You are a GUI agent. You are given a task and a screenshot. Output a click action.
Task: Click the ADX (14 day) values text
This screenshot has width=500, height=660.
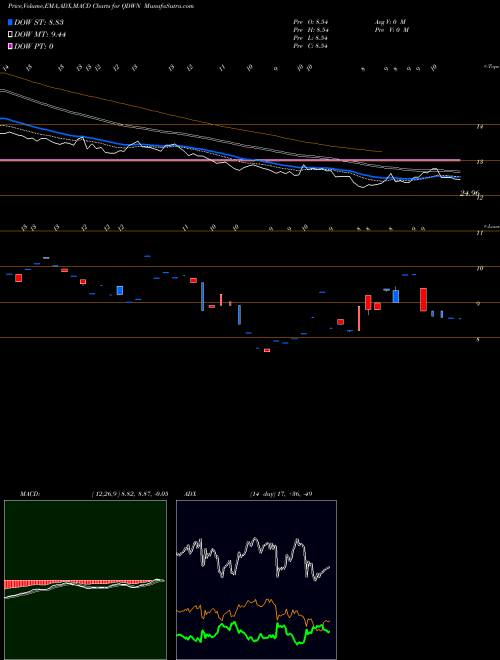click(x=281, y=494)
